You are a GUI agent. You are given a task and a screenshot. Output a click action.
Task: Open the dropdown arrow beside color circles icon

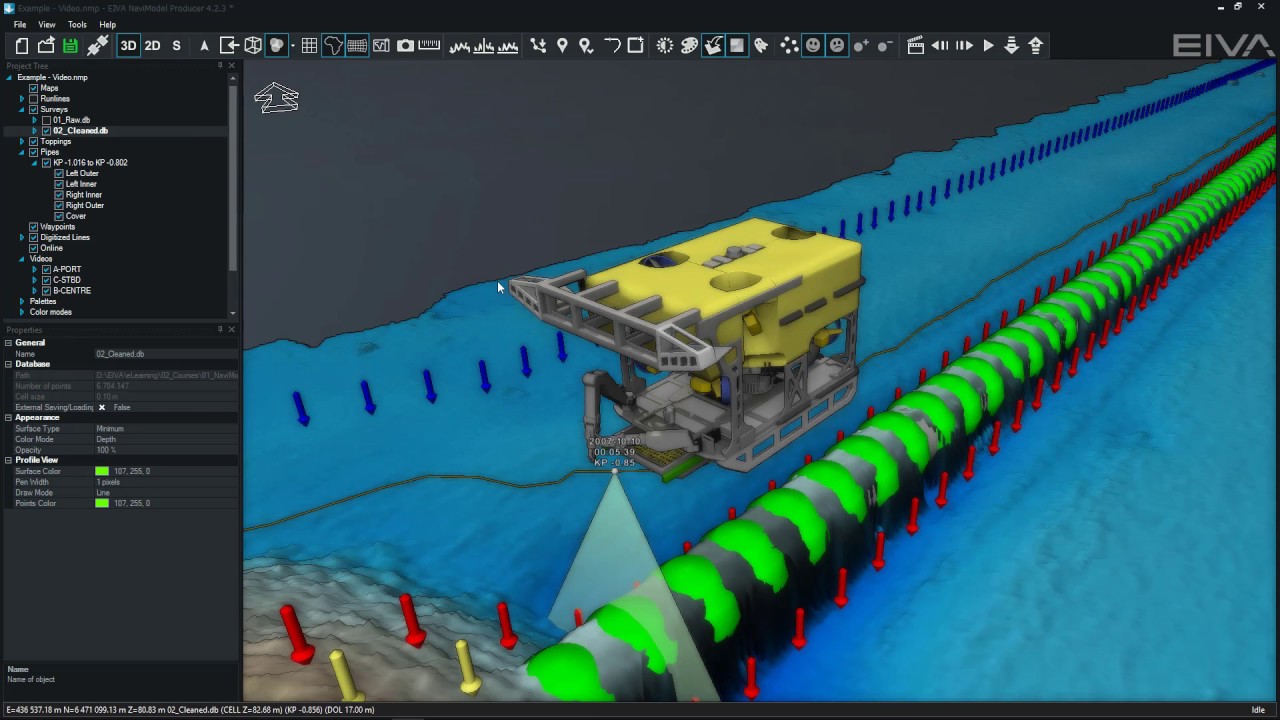[x=292, y=45]
